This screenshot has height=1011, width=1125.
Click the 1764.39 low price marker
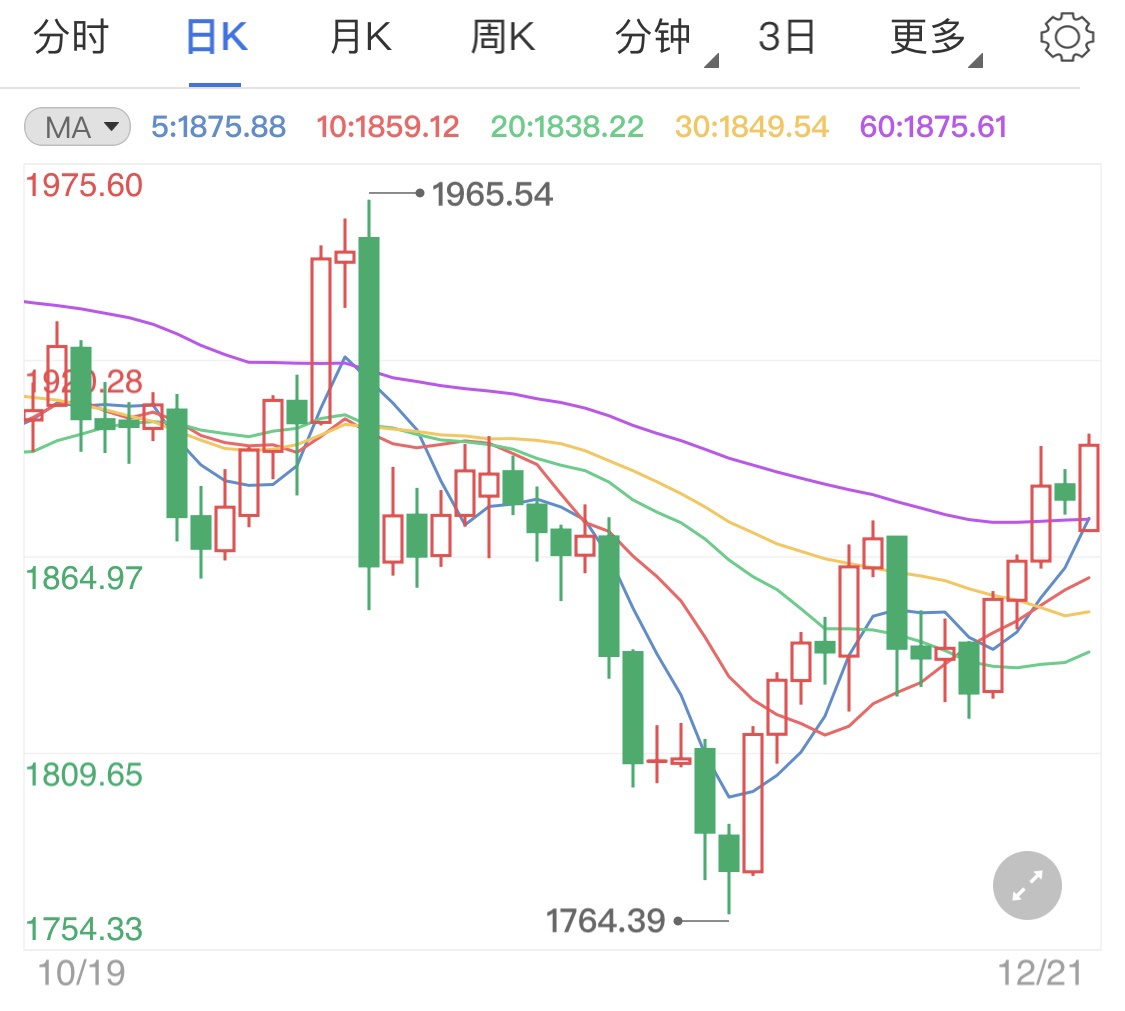(x=605, y=920)
